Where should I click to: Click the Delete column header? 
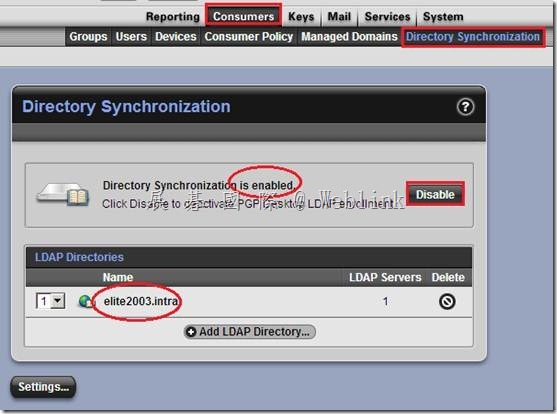(448, 277)
